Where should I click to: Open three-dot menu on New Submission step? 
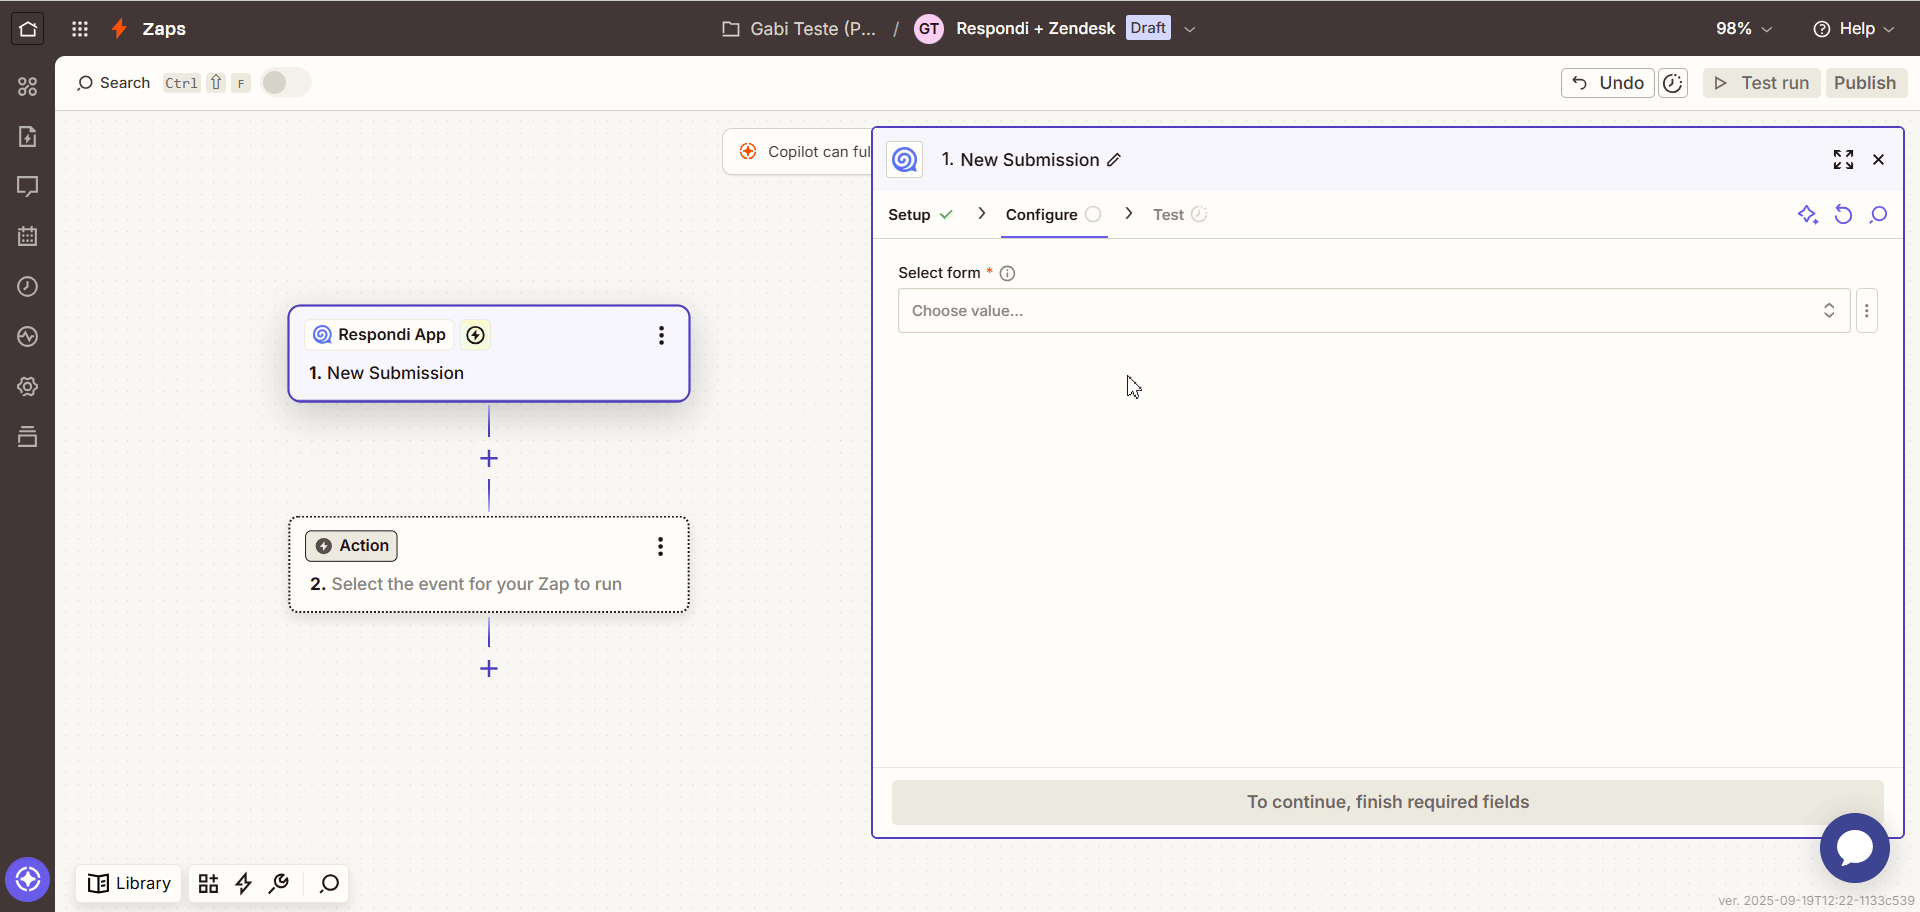coord(661,336)
